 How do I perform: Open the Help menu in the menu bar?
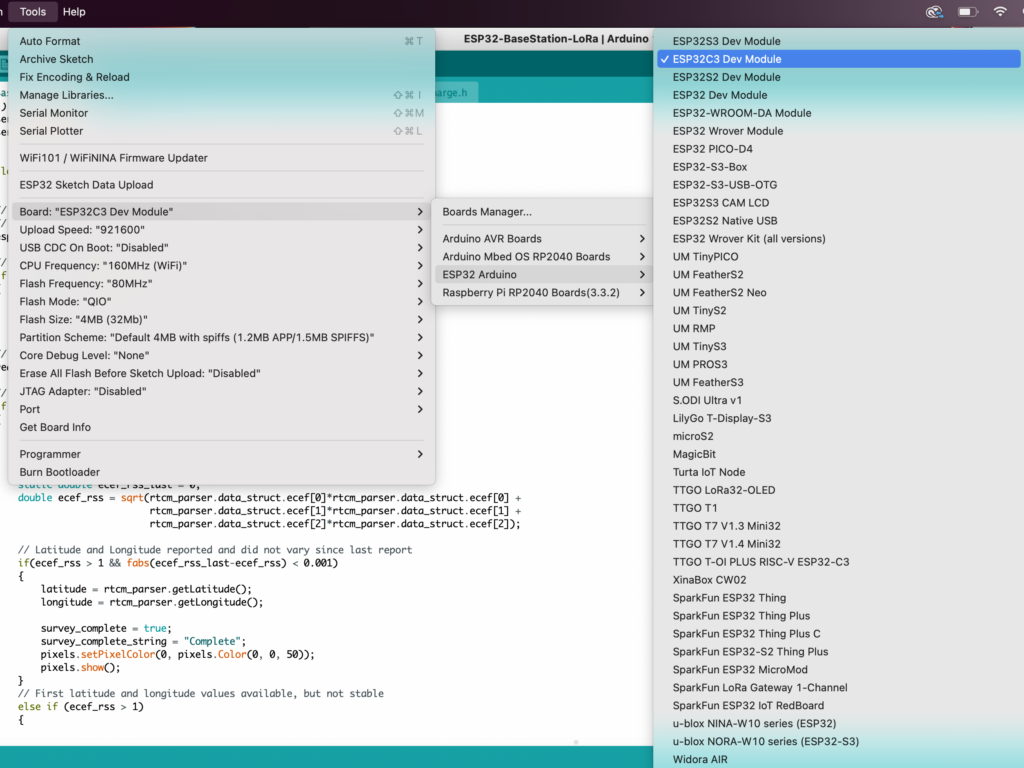[x=74, y=12]
